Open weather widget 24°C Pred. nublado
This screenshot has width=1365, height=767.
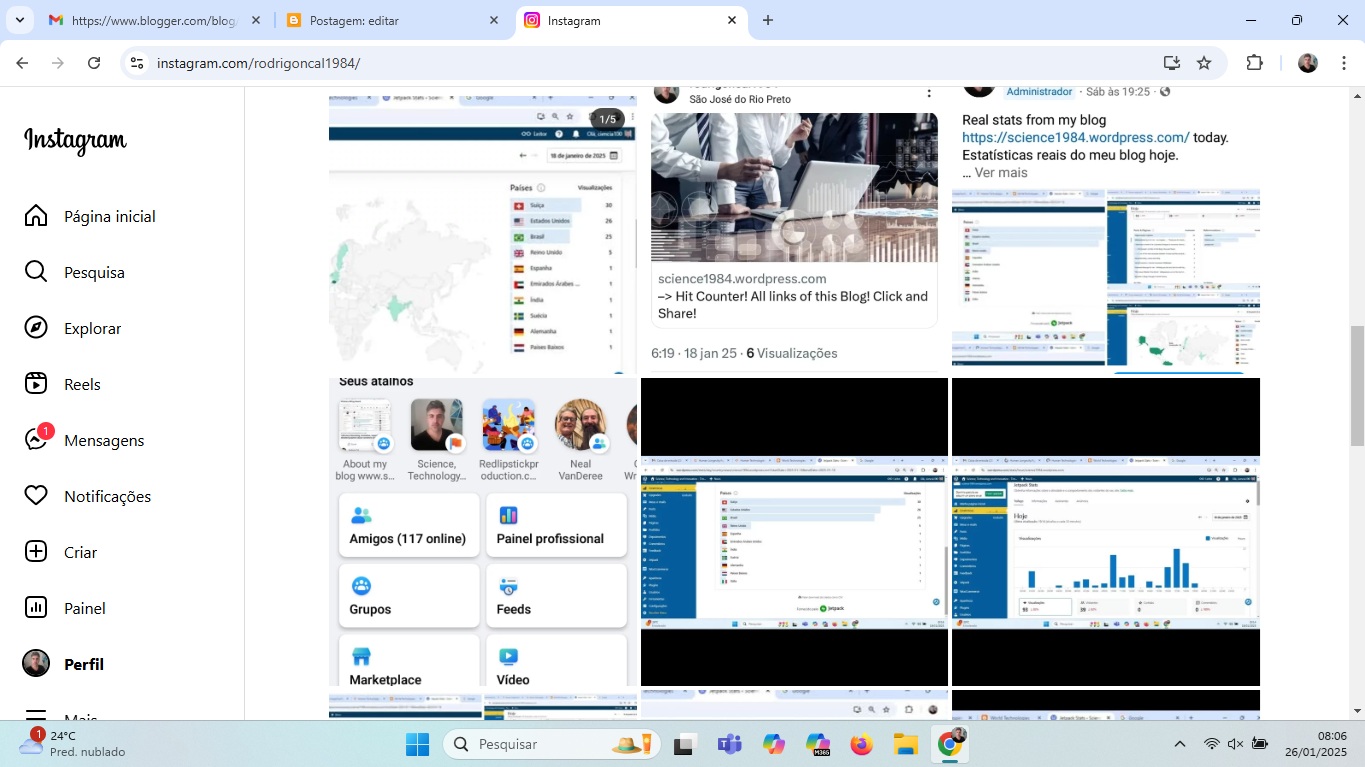(72, 744)
